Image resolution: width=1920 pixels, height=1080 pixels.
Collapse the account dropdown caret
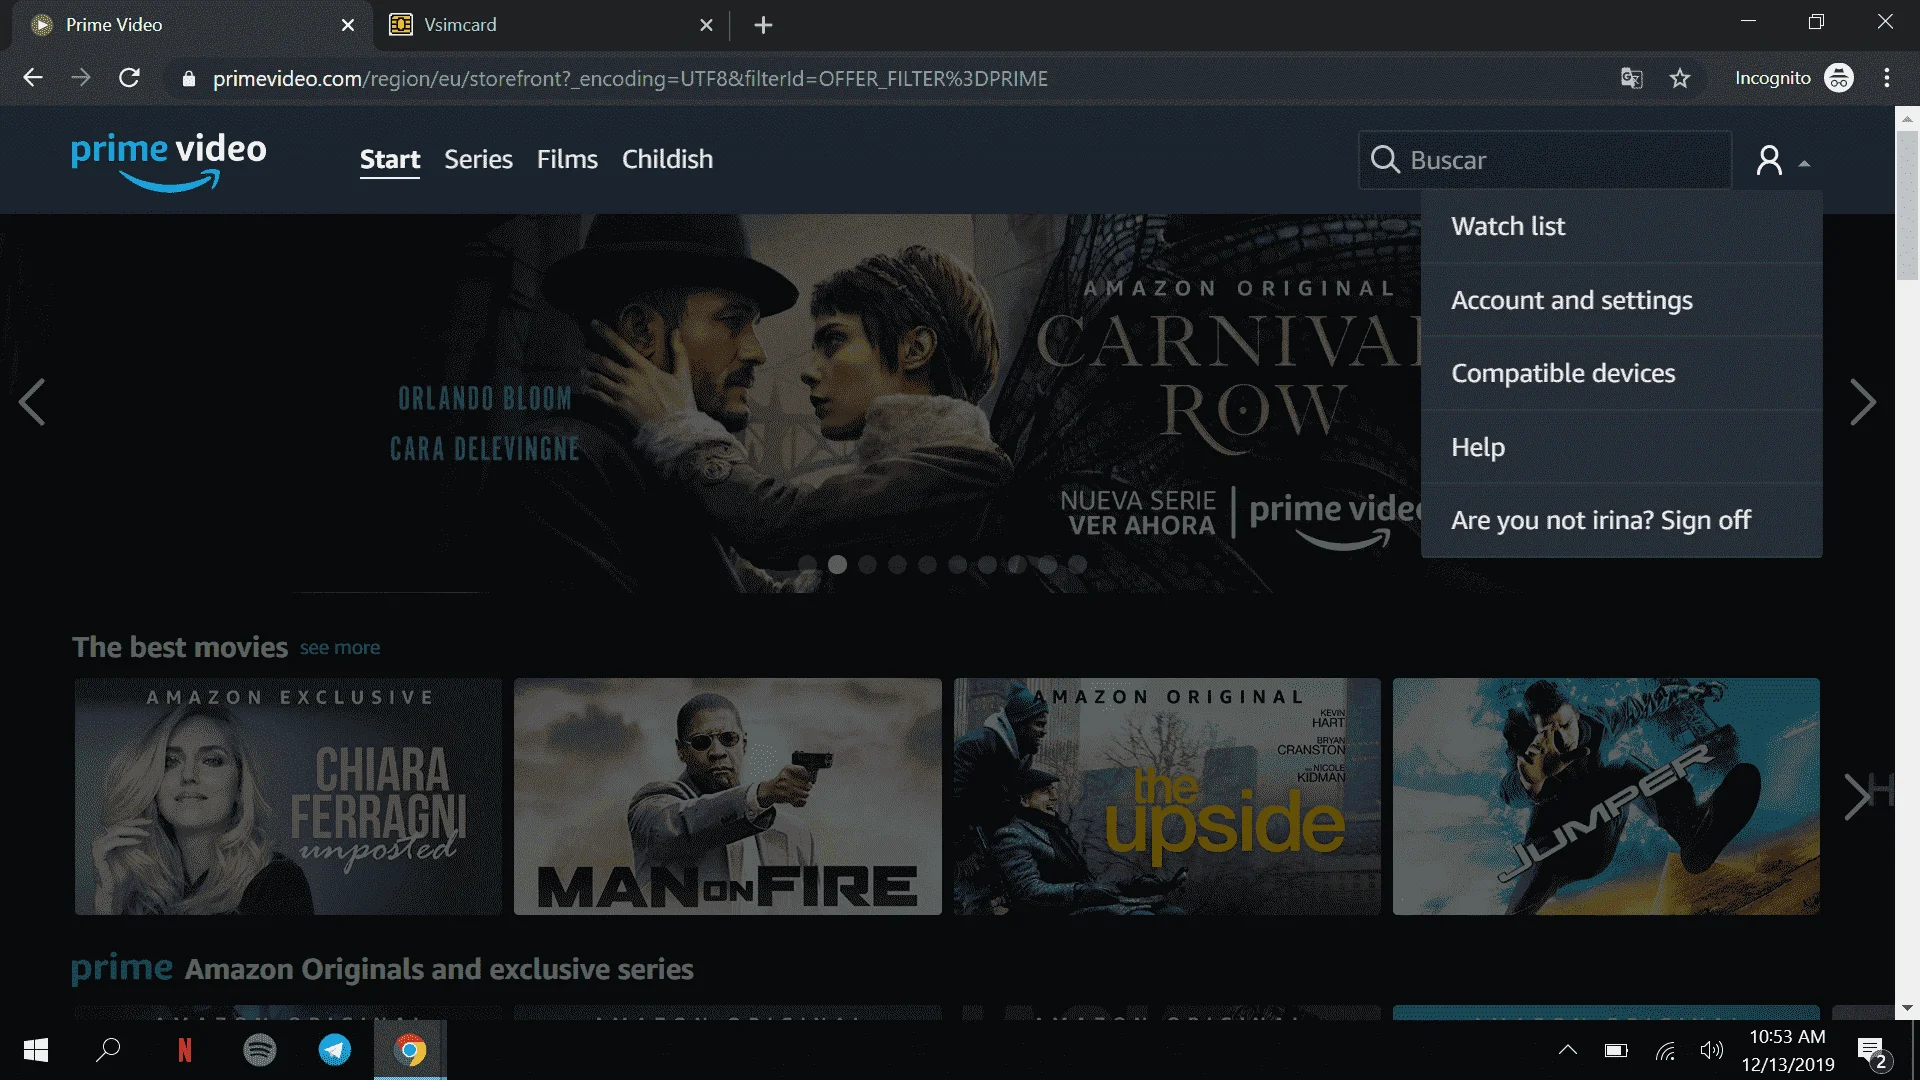[1804, 163]
